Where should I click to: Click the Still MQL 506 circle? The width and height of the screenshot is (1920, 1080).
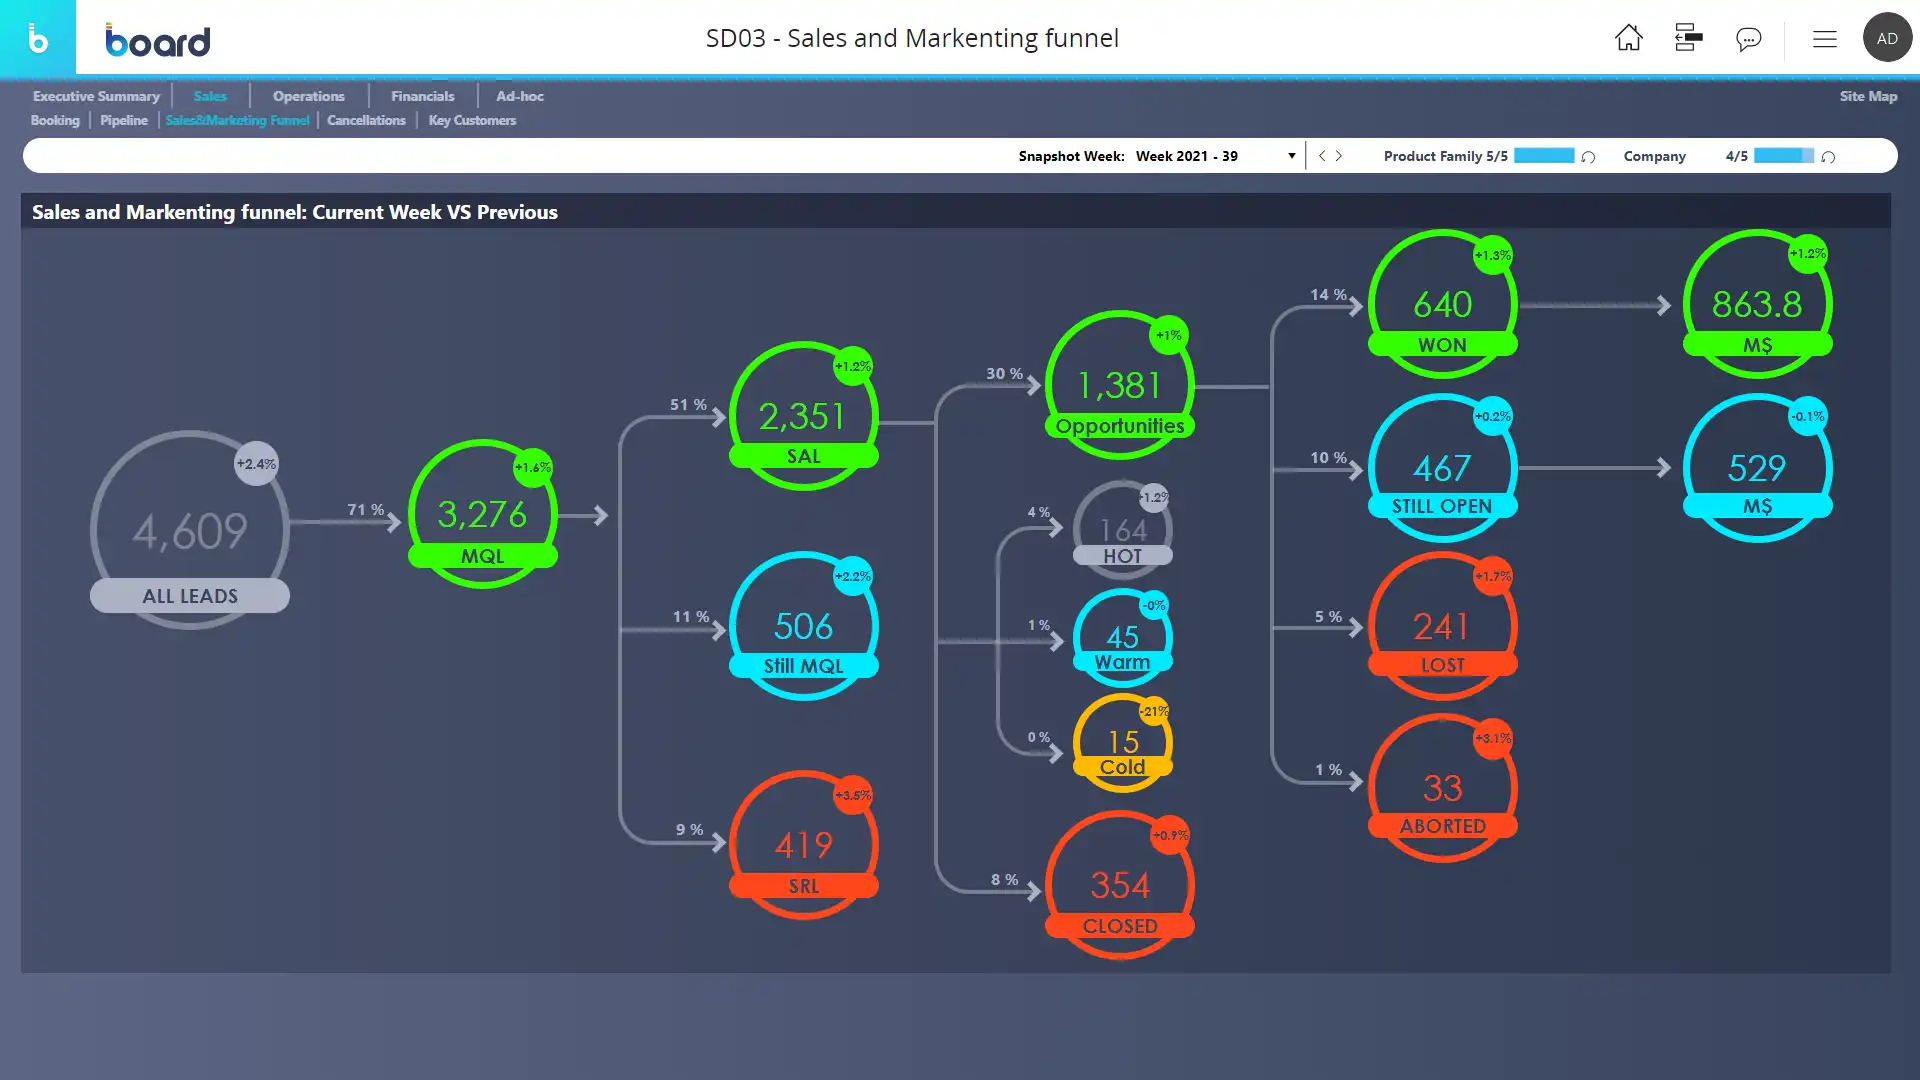(804, 626)
